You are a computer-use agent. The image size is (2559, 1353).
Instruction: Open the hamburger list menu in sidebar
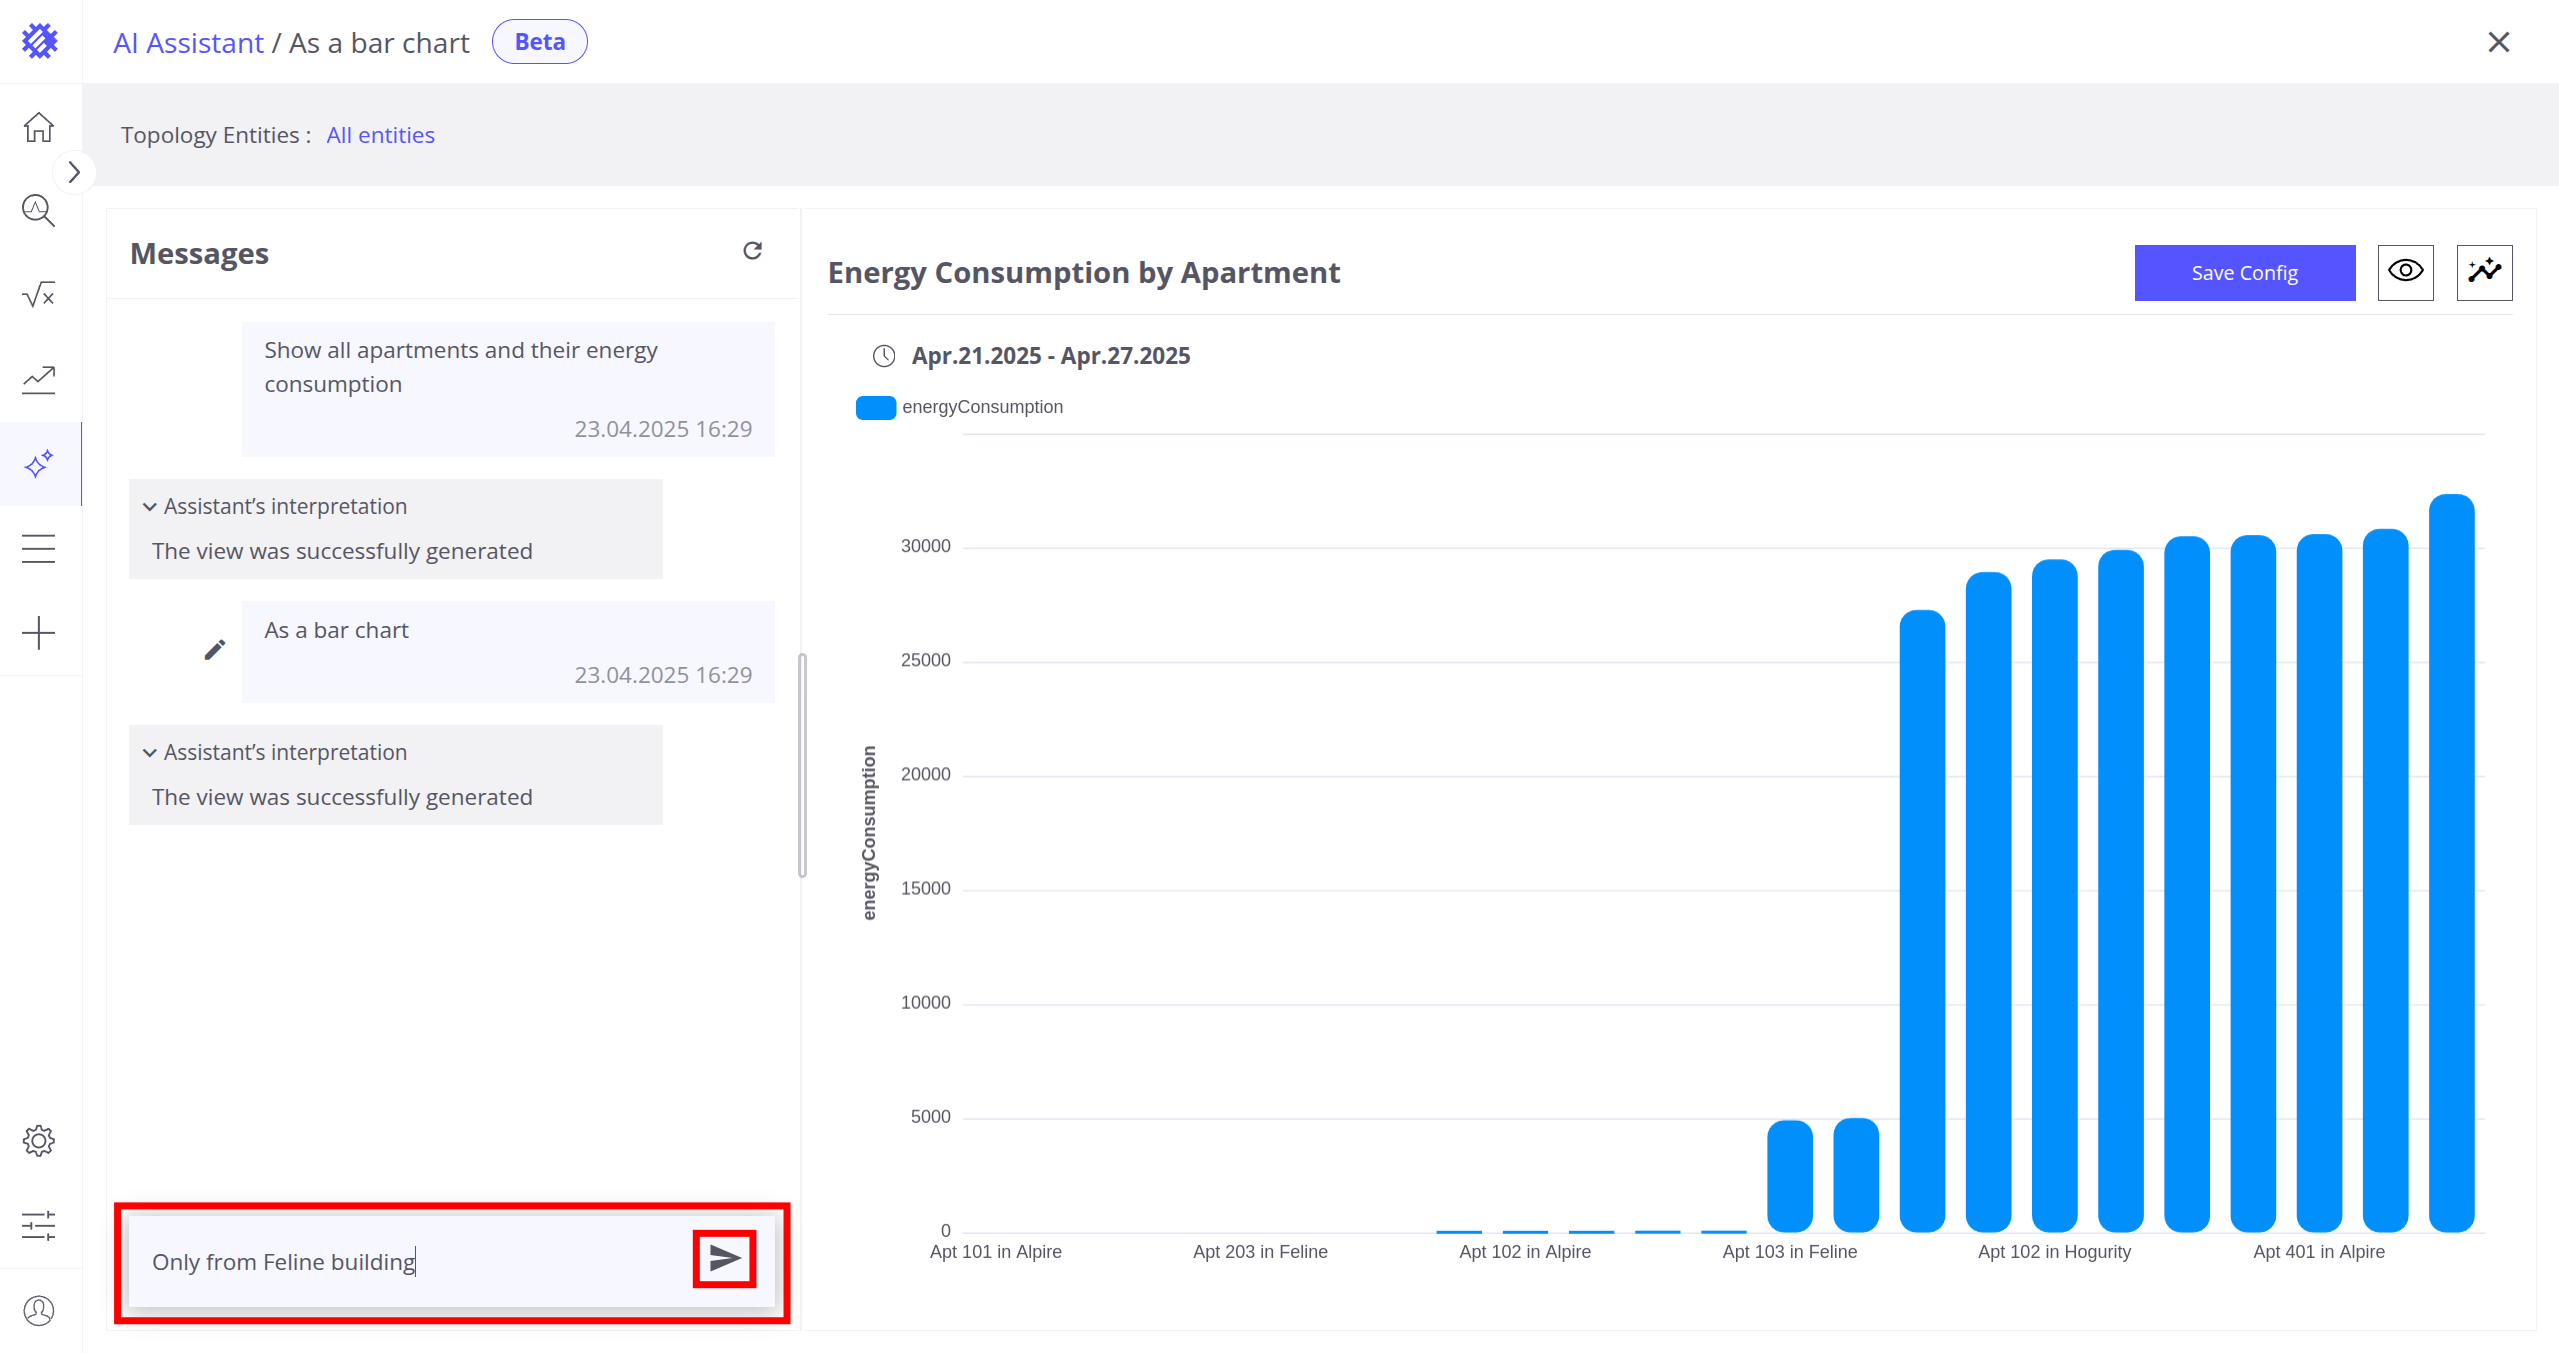tap(39, 549)
